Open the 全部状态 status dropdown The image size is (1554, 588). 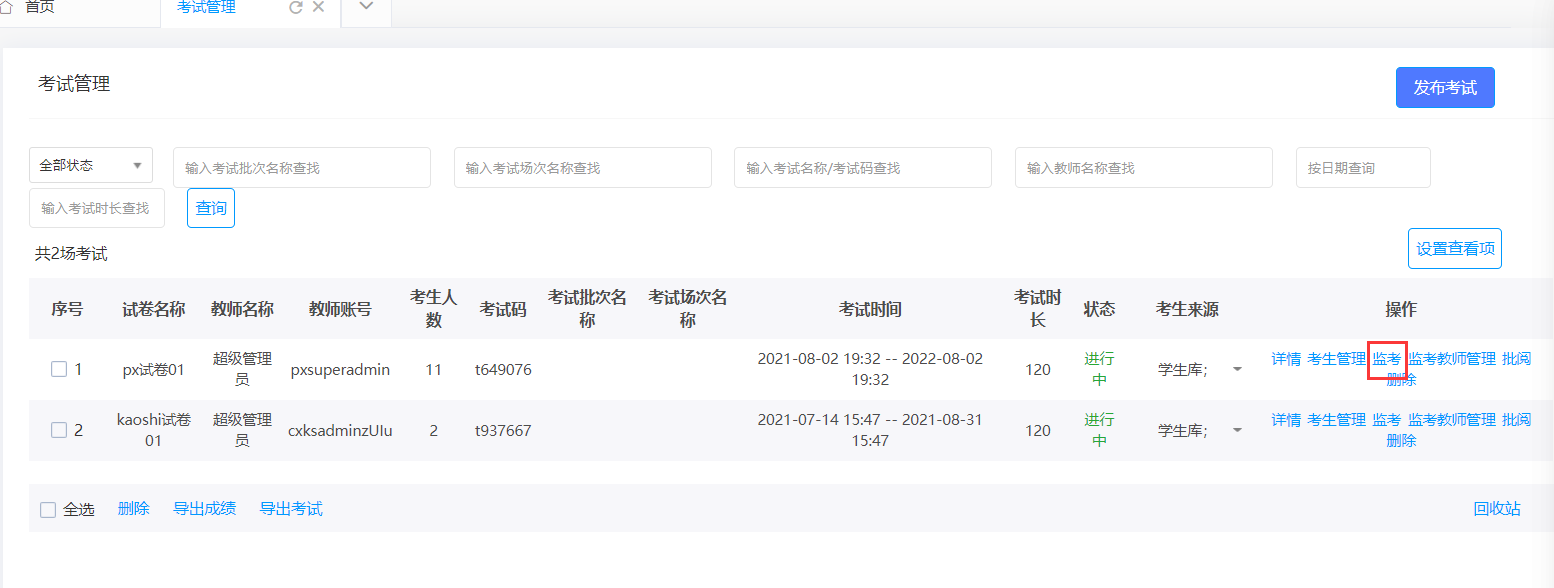(x=91, y=165)
